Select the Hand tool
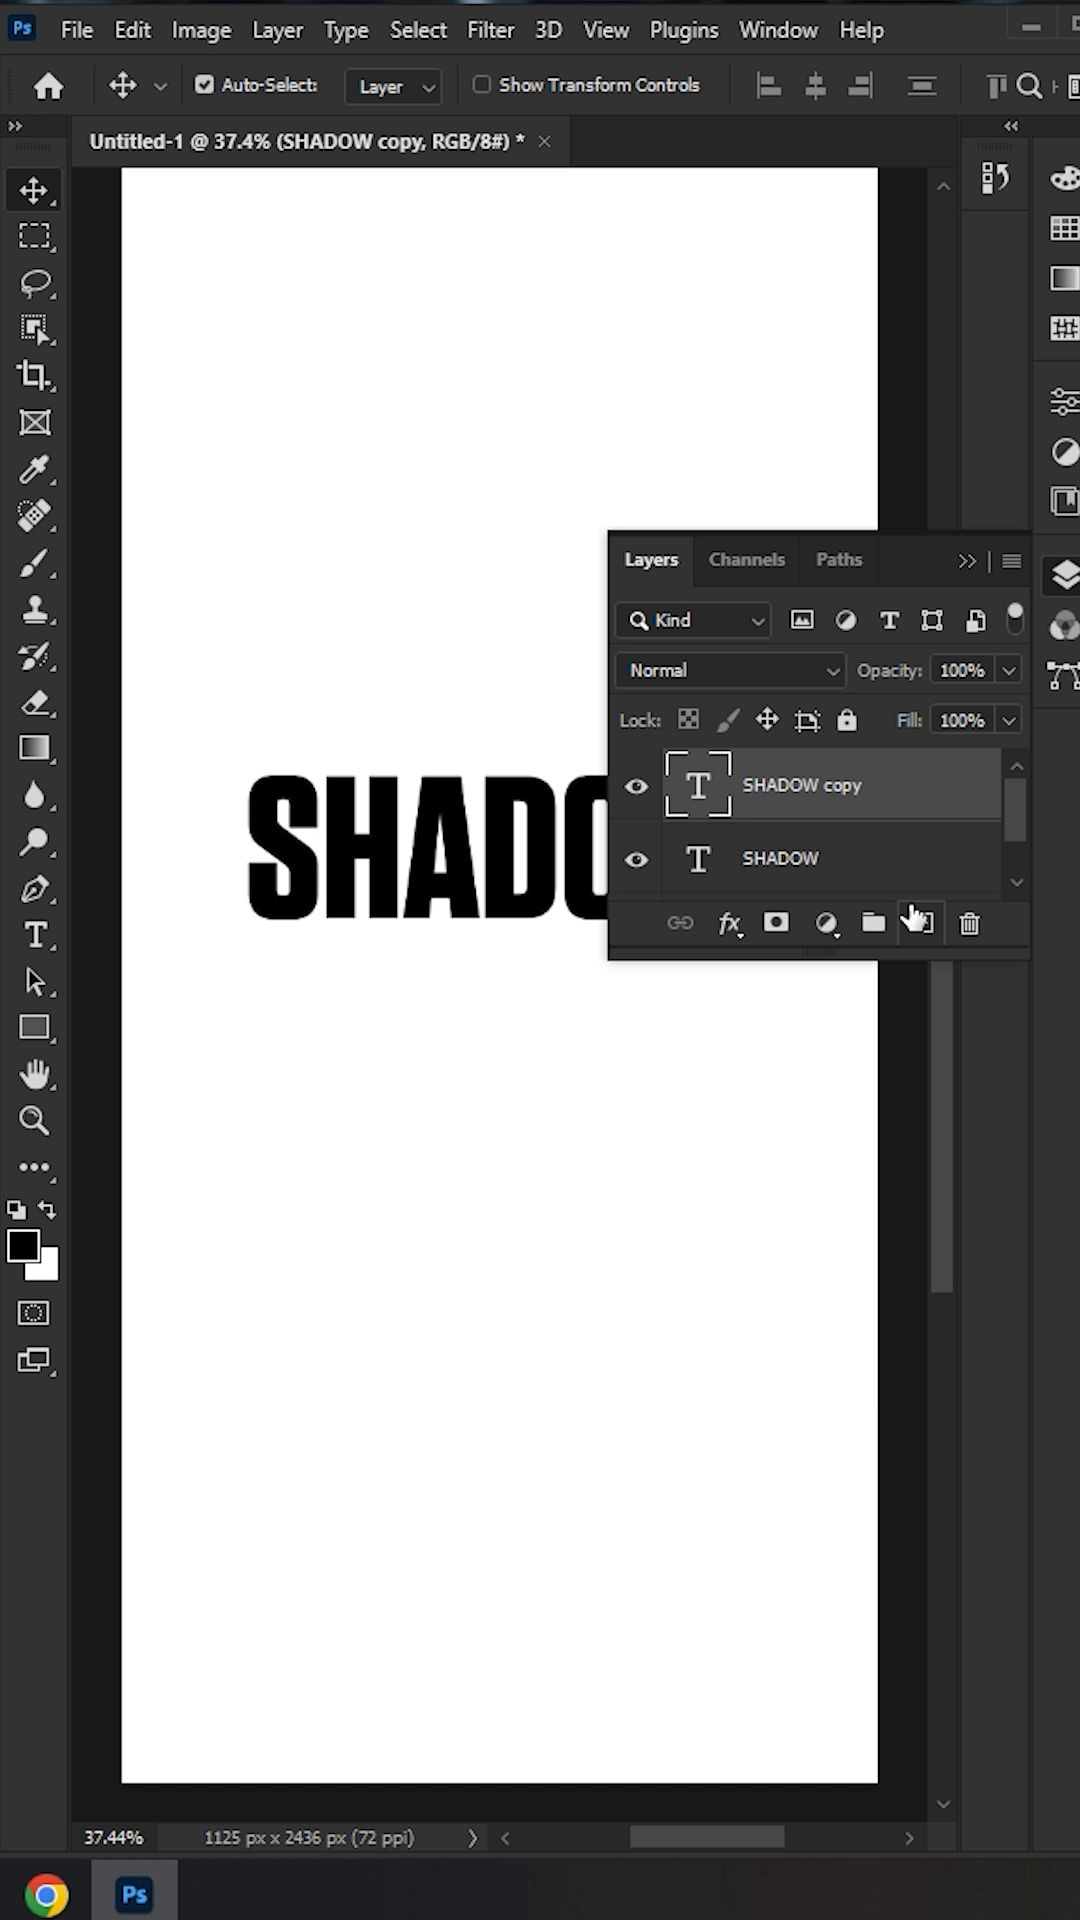This screenshot has height=1920, width=1080. tap(34, 1075)
